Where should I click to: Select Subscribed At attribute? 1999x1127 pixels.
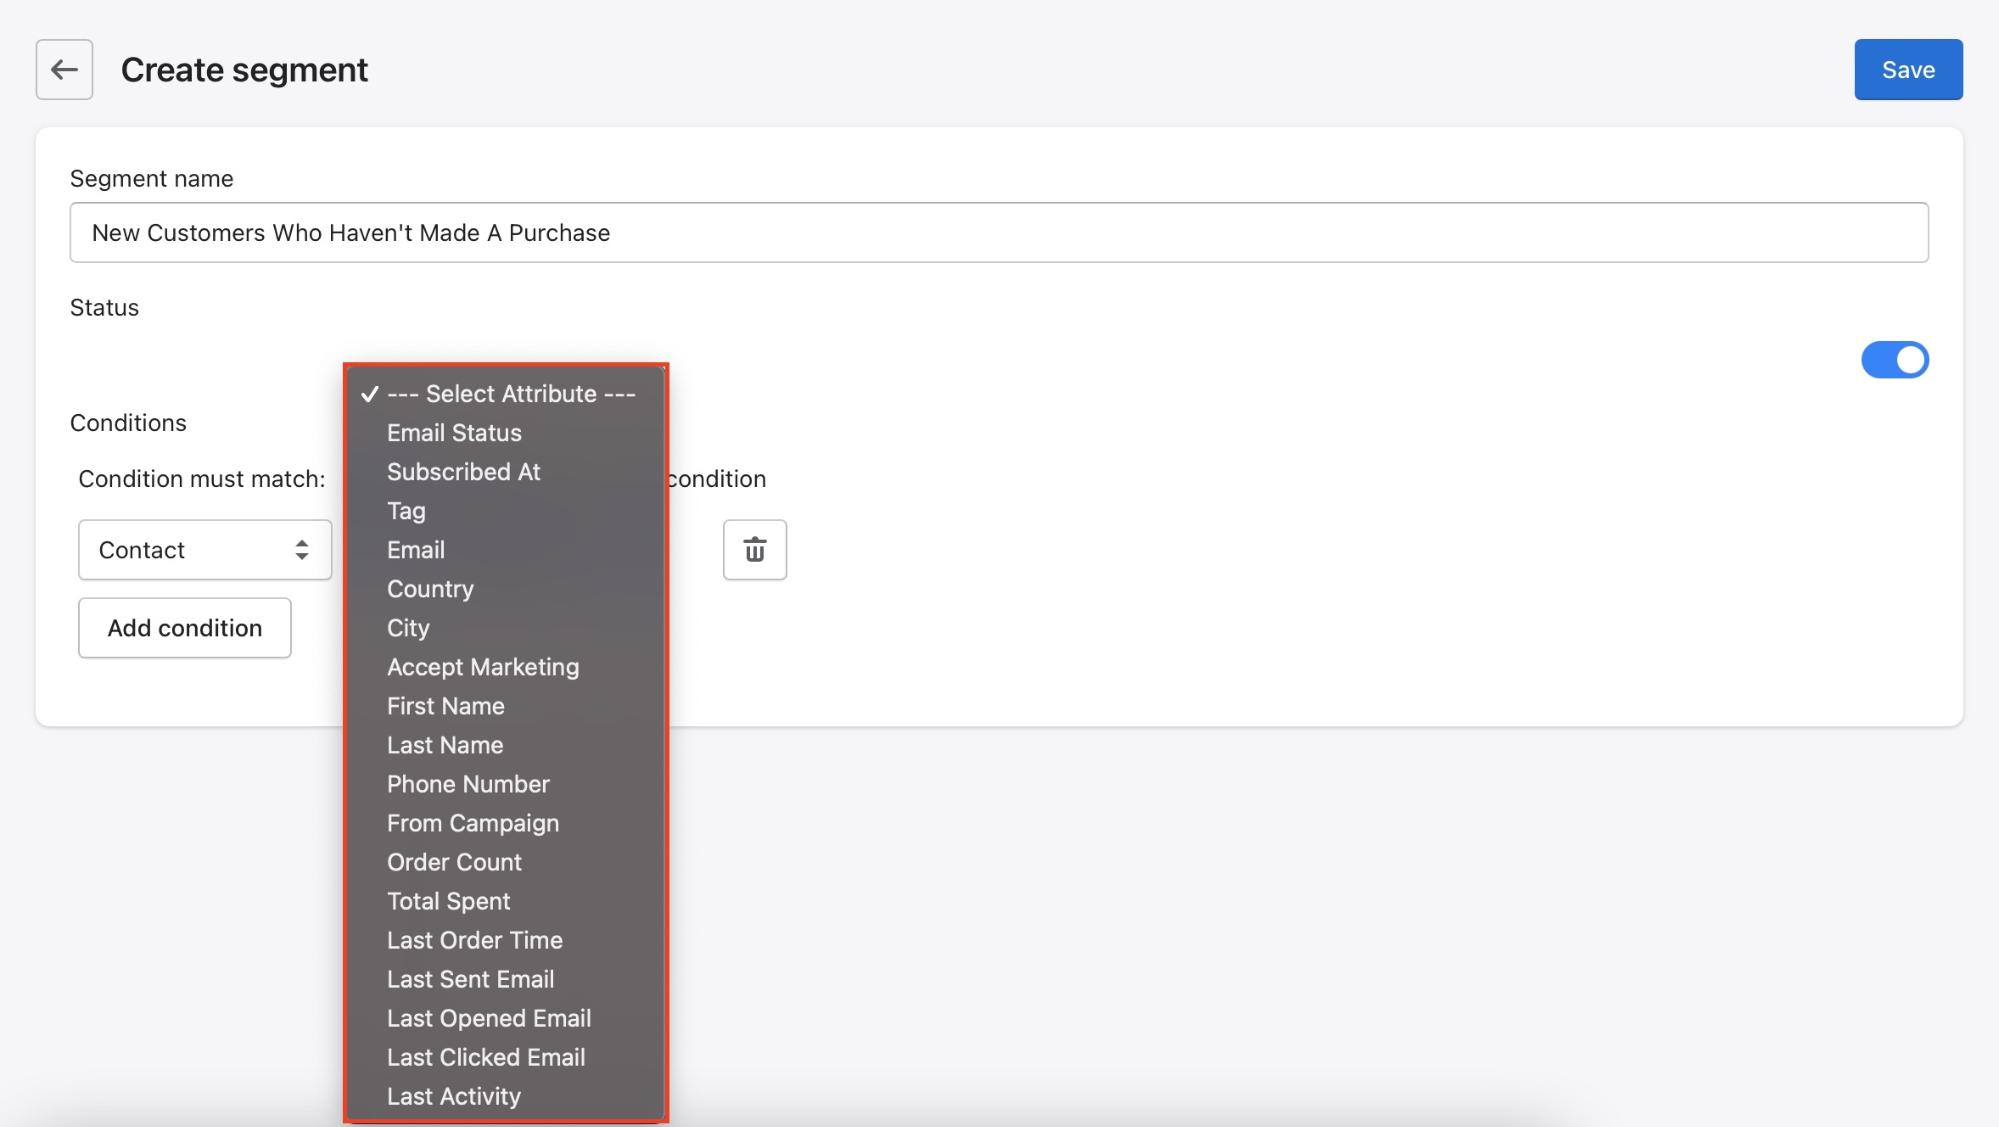coord(505,471)
